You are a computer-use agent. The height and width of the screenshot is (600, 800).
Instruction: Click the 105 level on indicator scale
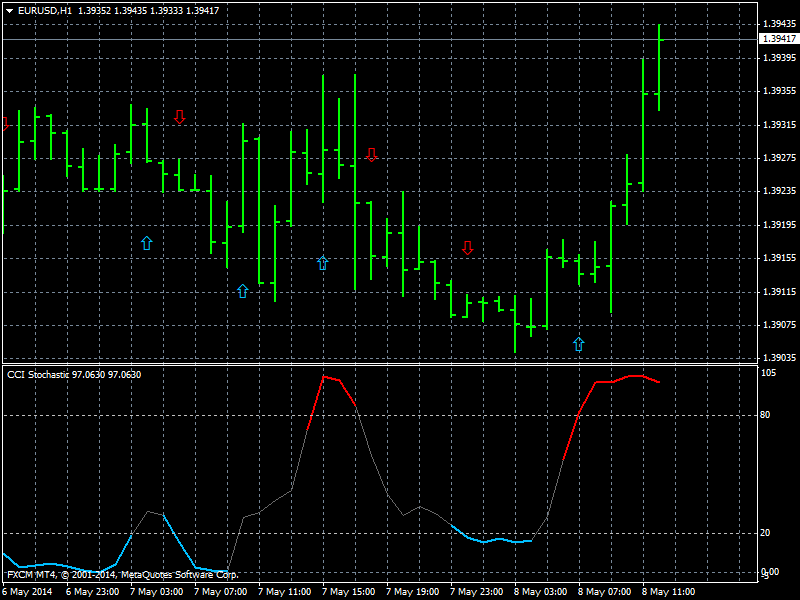(x=768, y=373)
